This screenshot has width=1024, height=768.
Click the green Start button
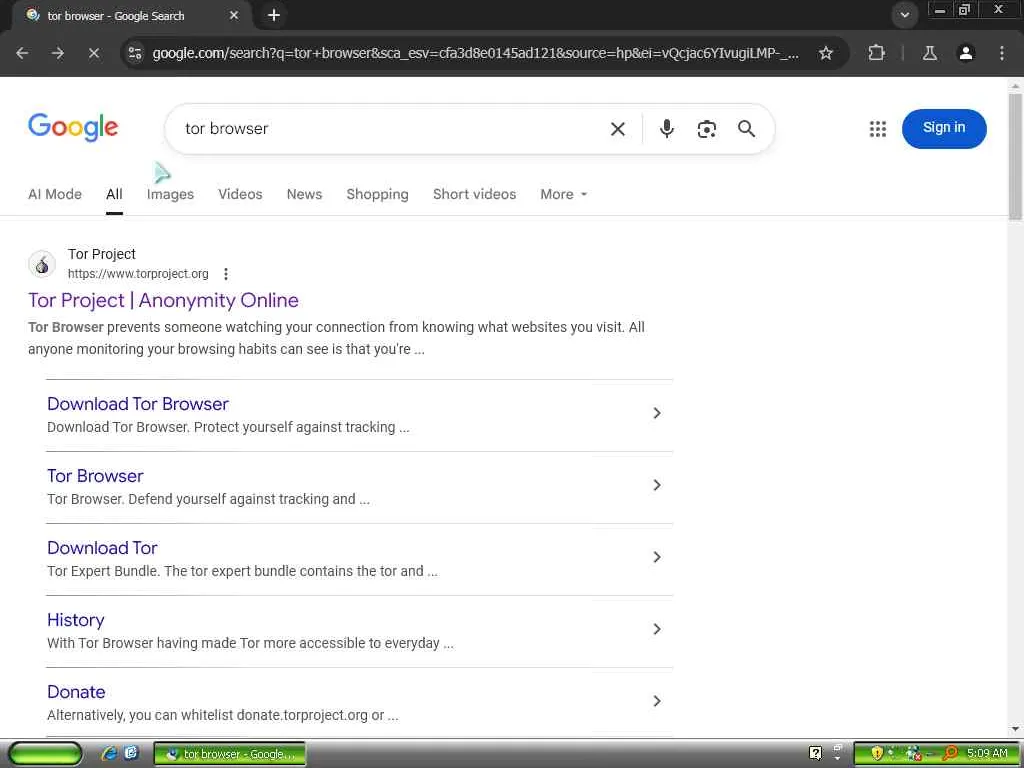coord(45,754)
